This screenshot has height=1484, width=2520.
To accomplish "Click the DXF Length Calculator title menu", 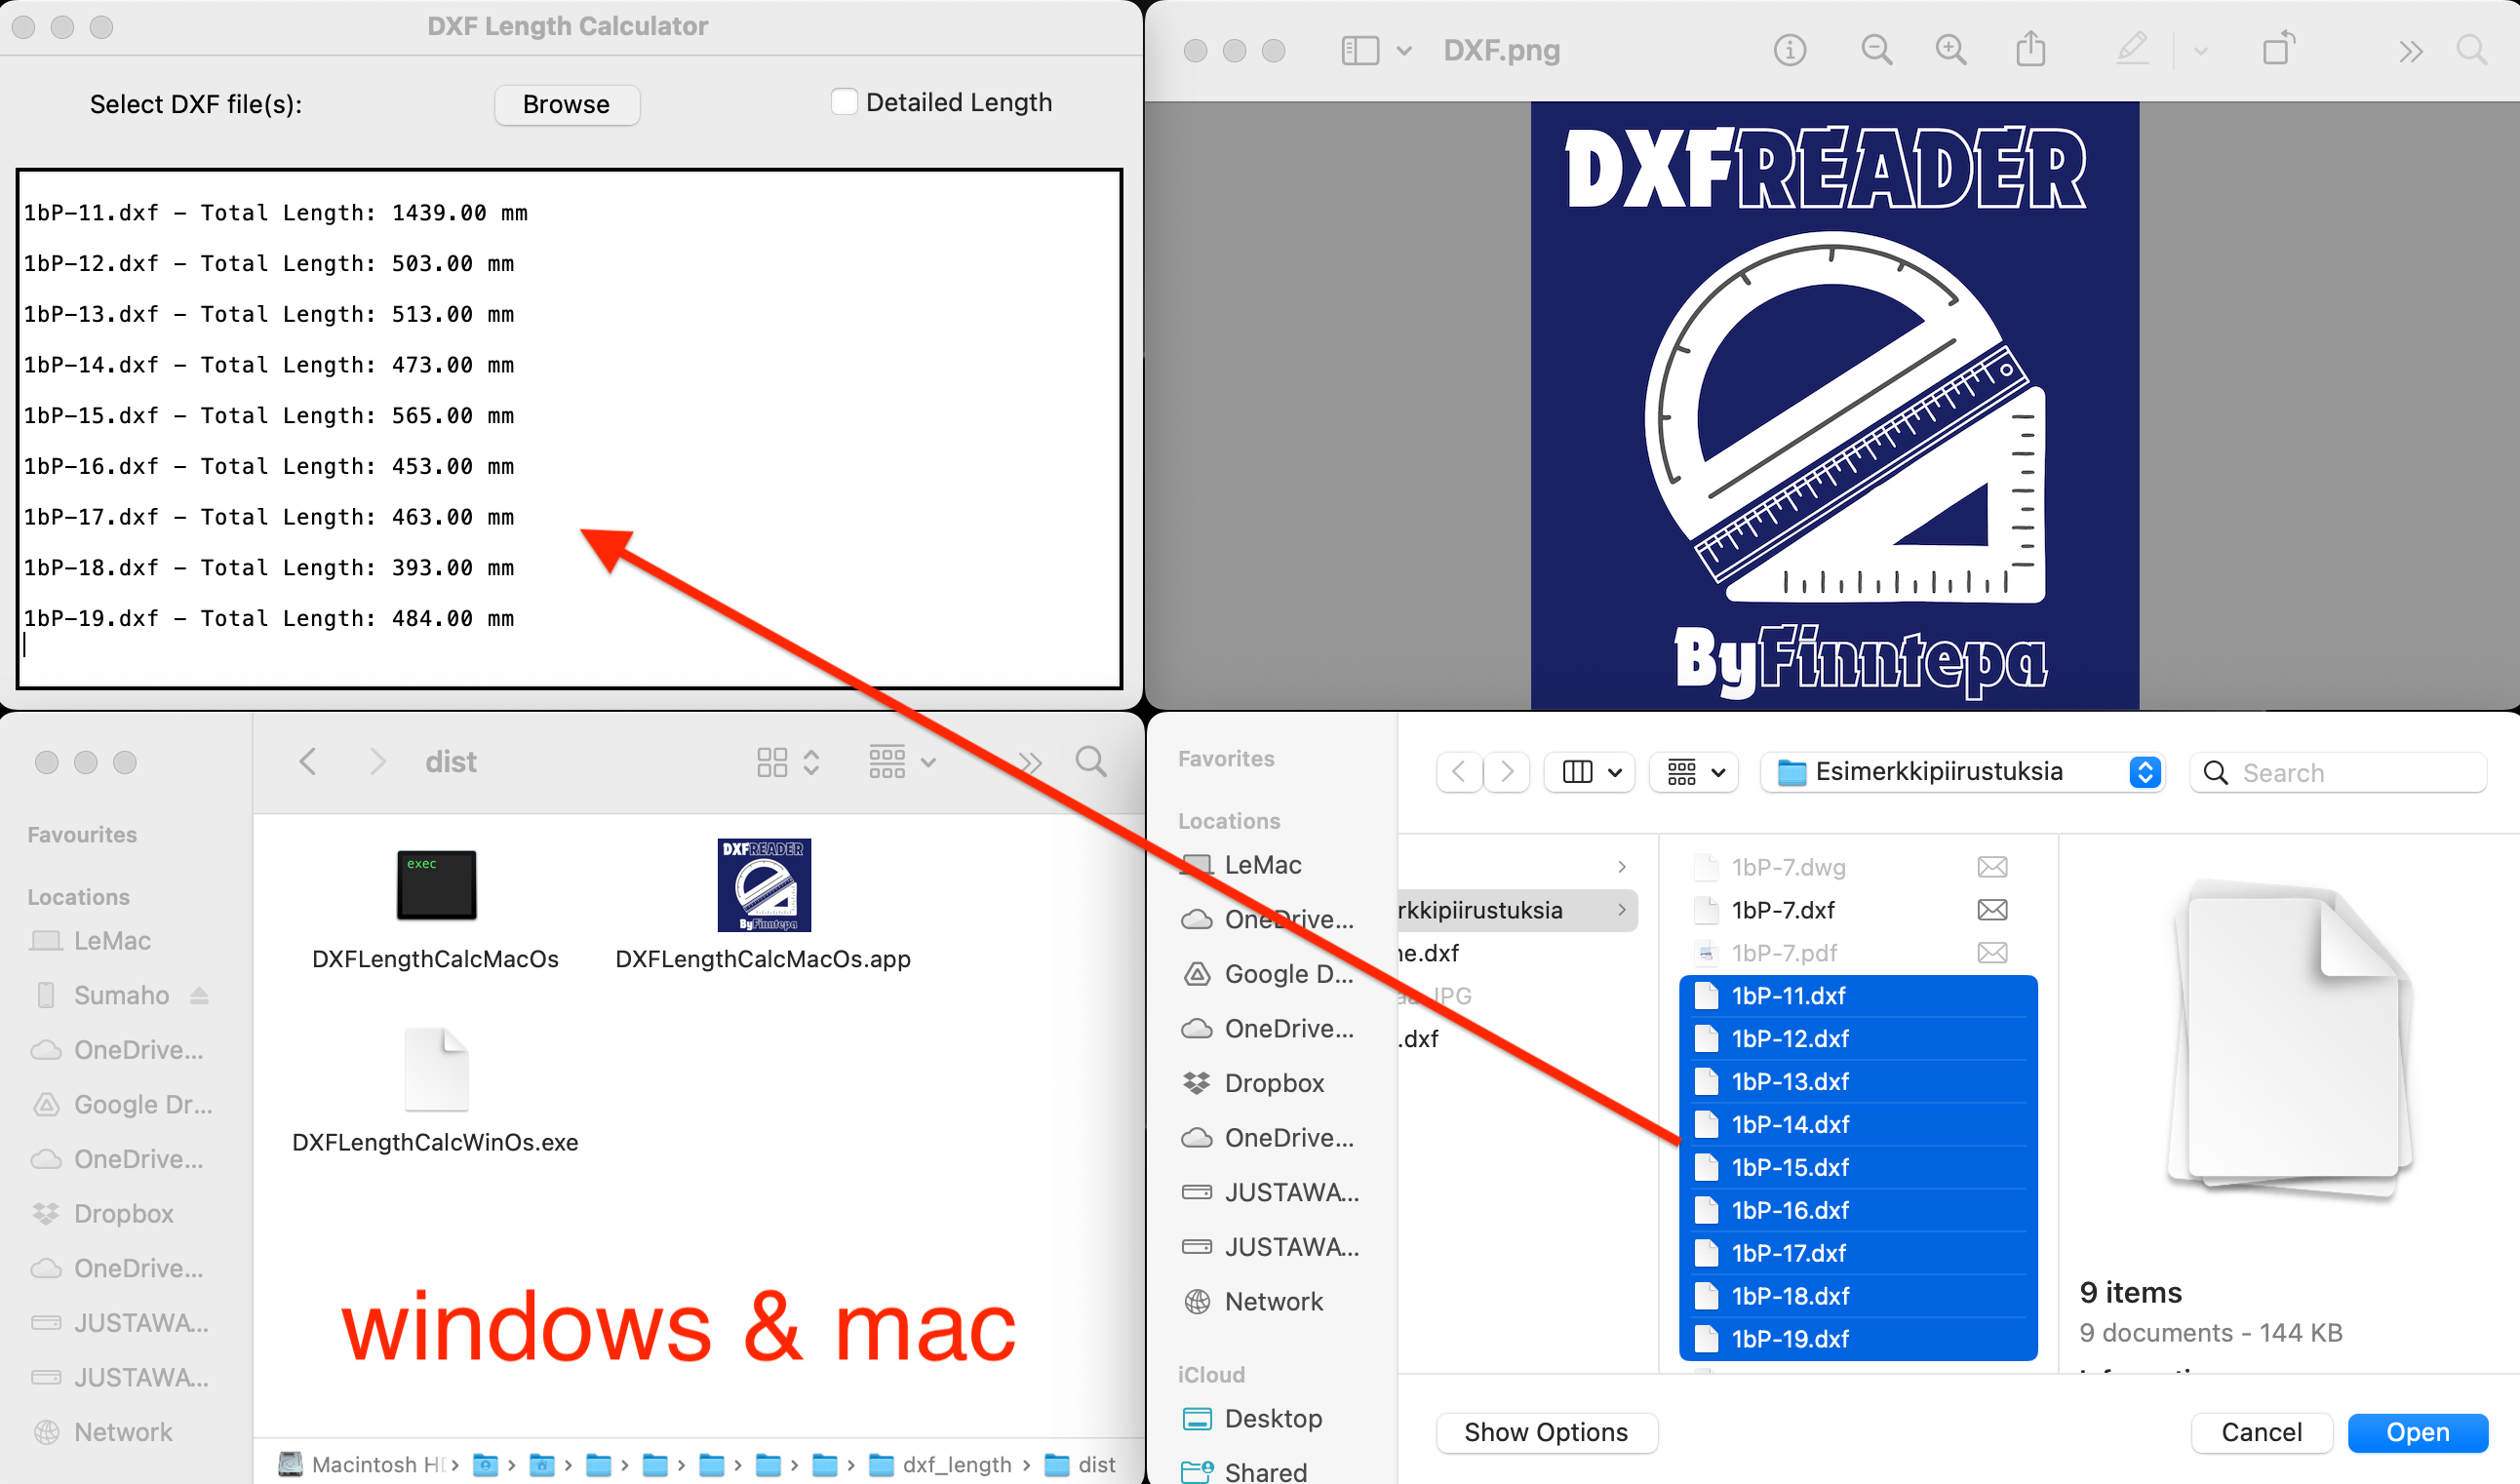I will (568, 26).
